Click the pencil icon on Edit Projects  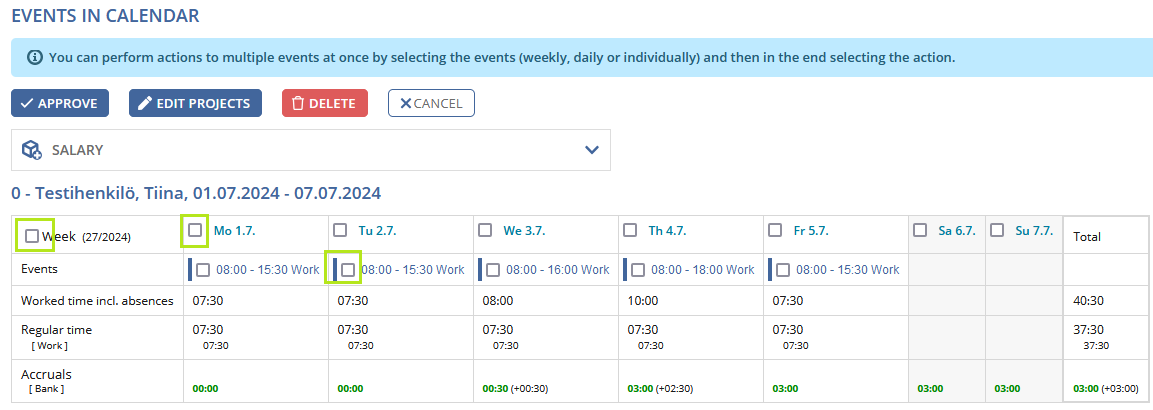pyautogui.click(x=145, y=104)
